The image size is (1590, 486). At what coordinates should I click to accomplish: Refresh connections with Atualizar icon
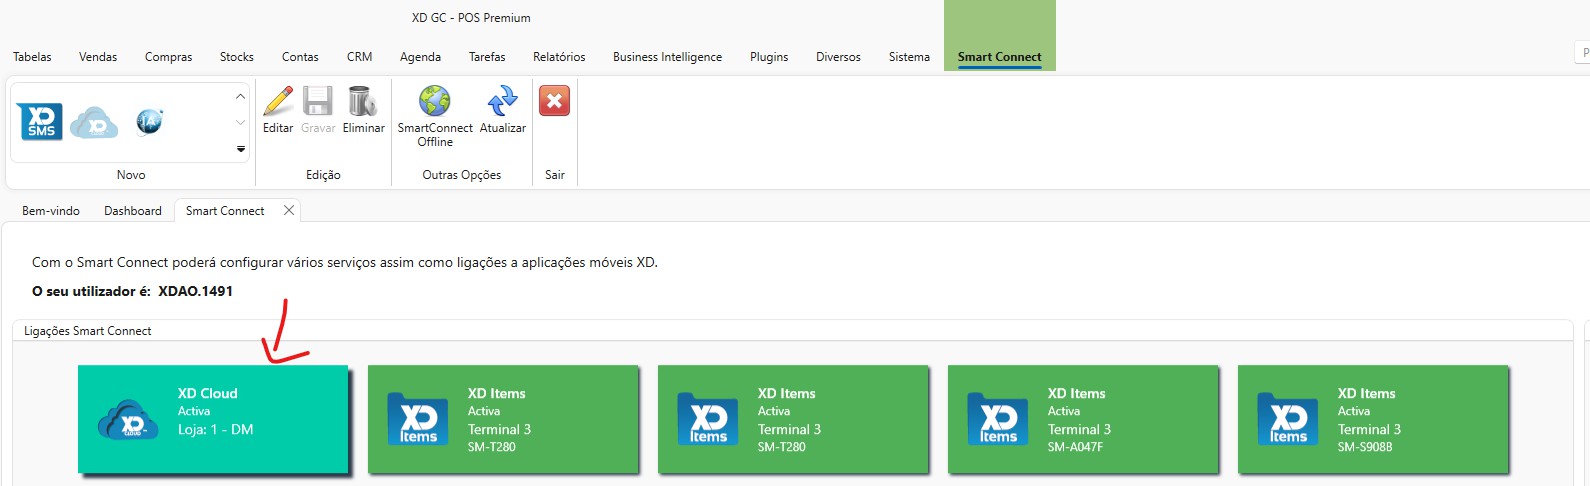click(x=502, y=103)
